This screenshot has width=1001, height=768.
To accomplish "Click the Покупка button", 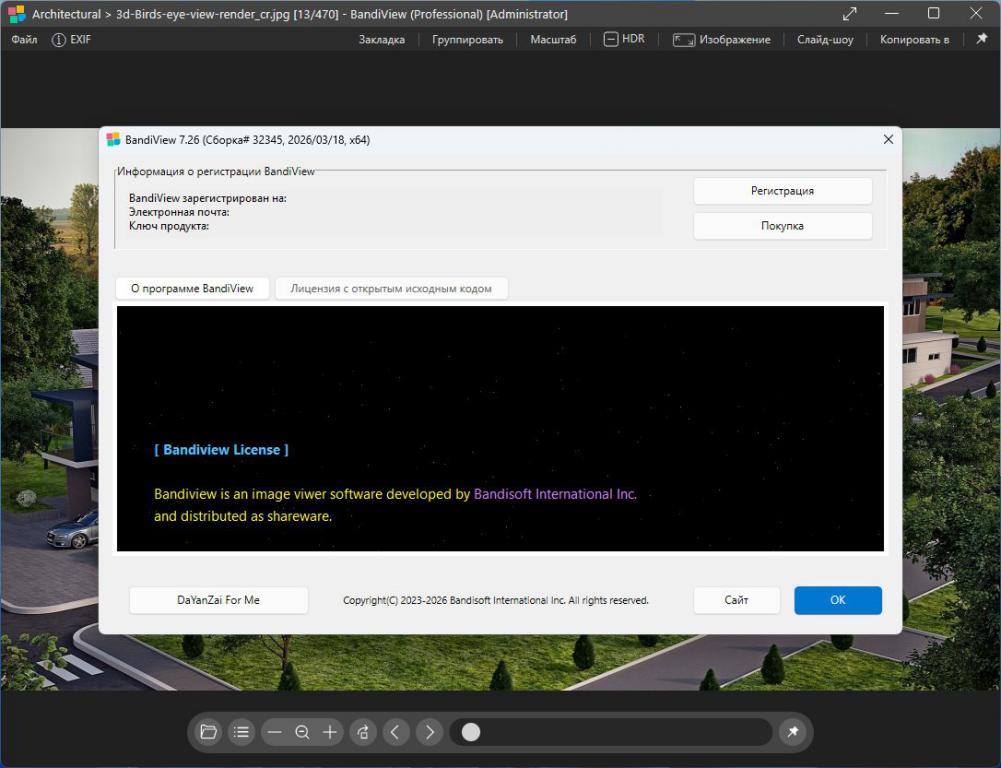I will 782,226.
